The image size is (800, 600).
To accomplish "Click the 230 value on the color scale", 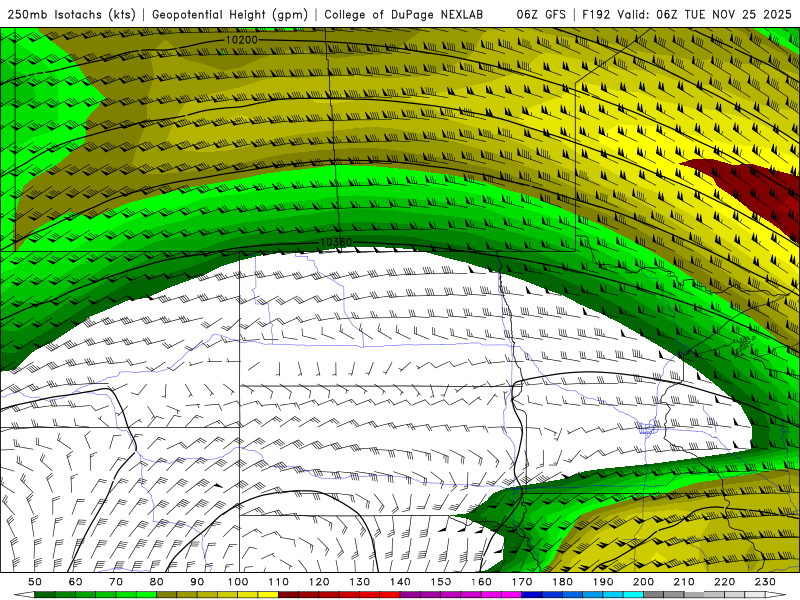I will tap(765, 582).
